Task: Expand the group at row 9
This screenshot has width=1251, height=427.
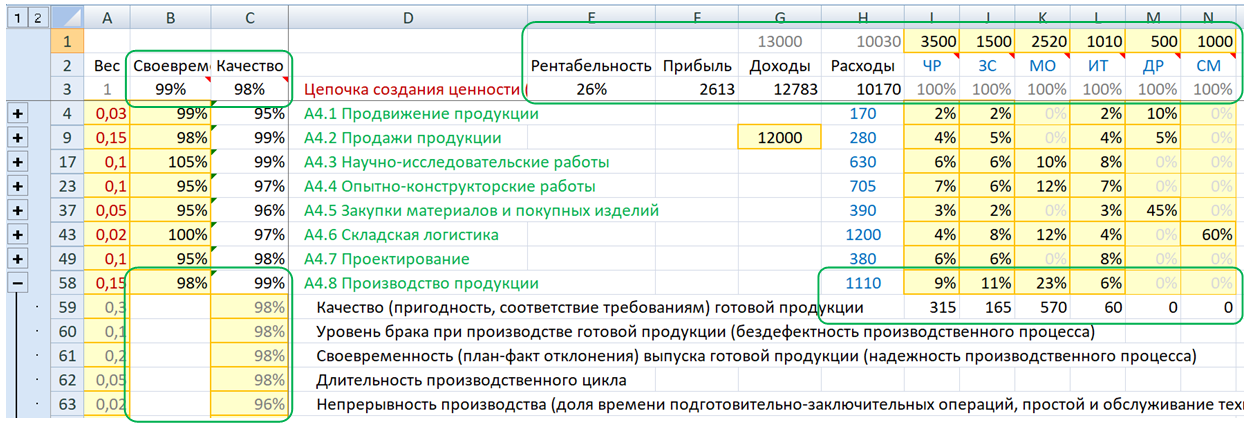Action: [17, 138]
